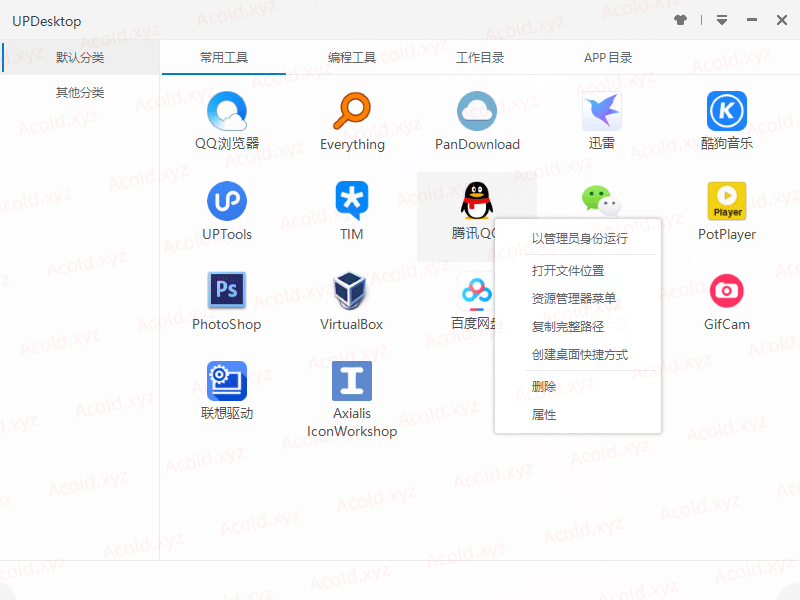This screenshot has height=600, width=800.
Task: Open the 联想驱动 driver tool
Action: point(227,381)
